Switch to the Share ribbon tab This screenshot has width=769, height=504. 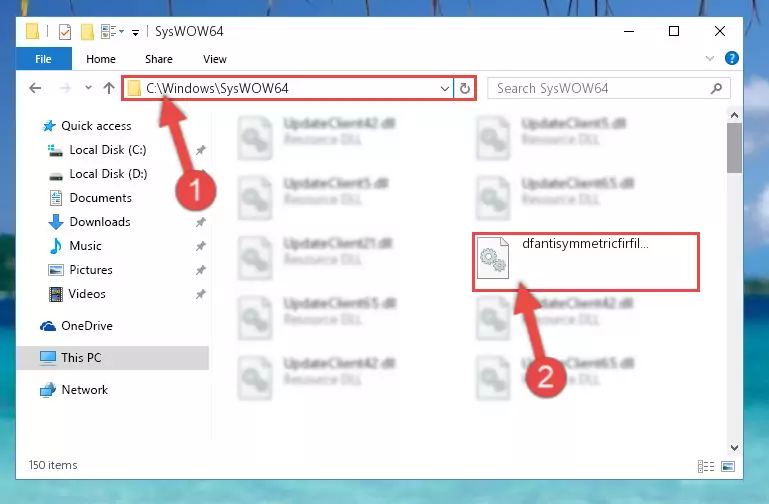click(x=158, y=59)
